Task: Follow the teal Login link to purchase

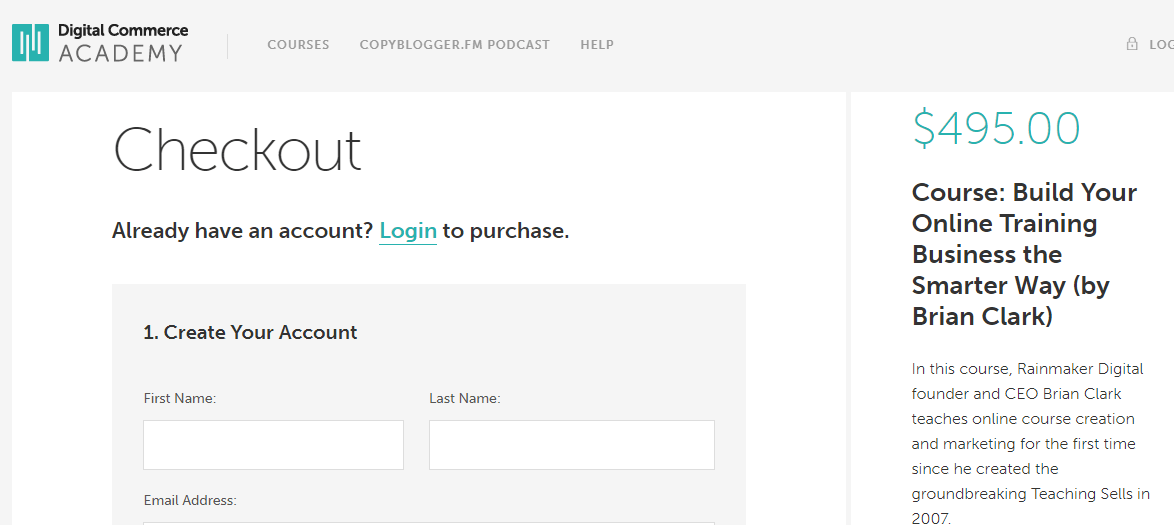Action: coord(408,231)
